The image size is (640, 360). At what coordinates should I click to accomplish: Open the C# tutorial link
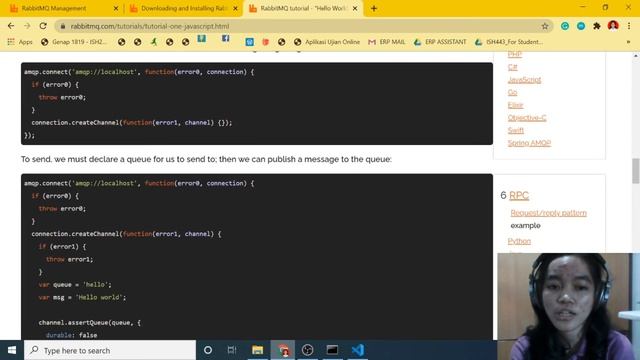click(512, 67)
